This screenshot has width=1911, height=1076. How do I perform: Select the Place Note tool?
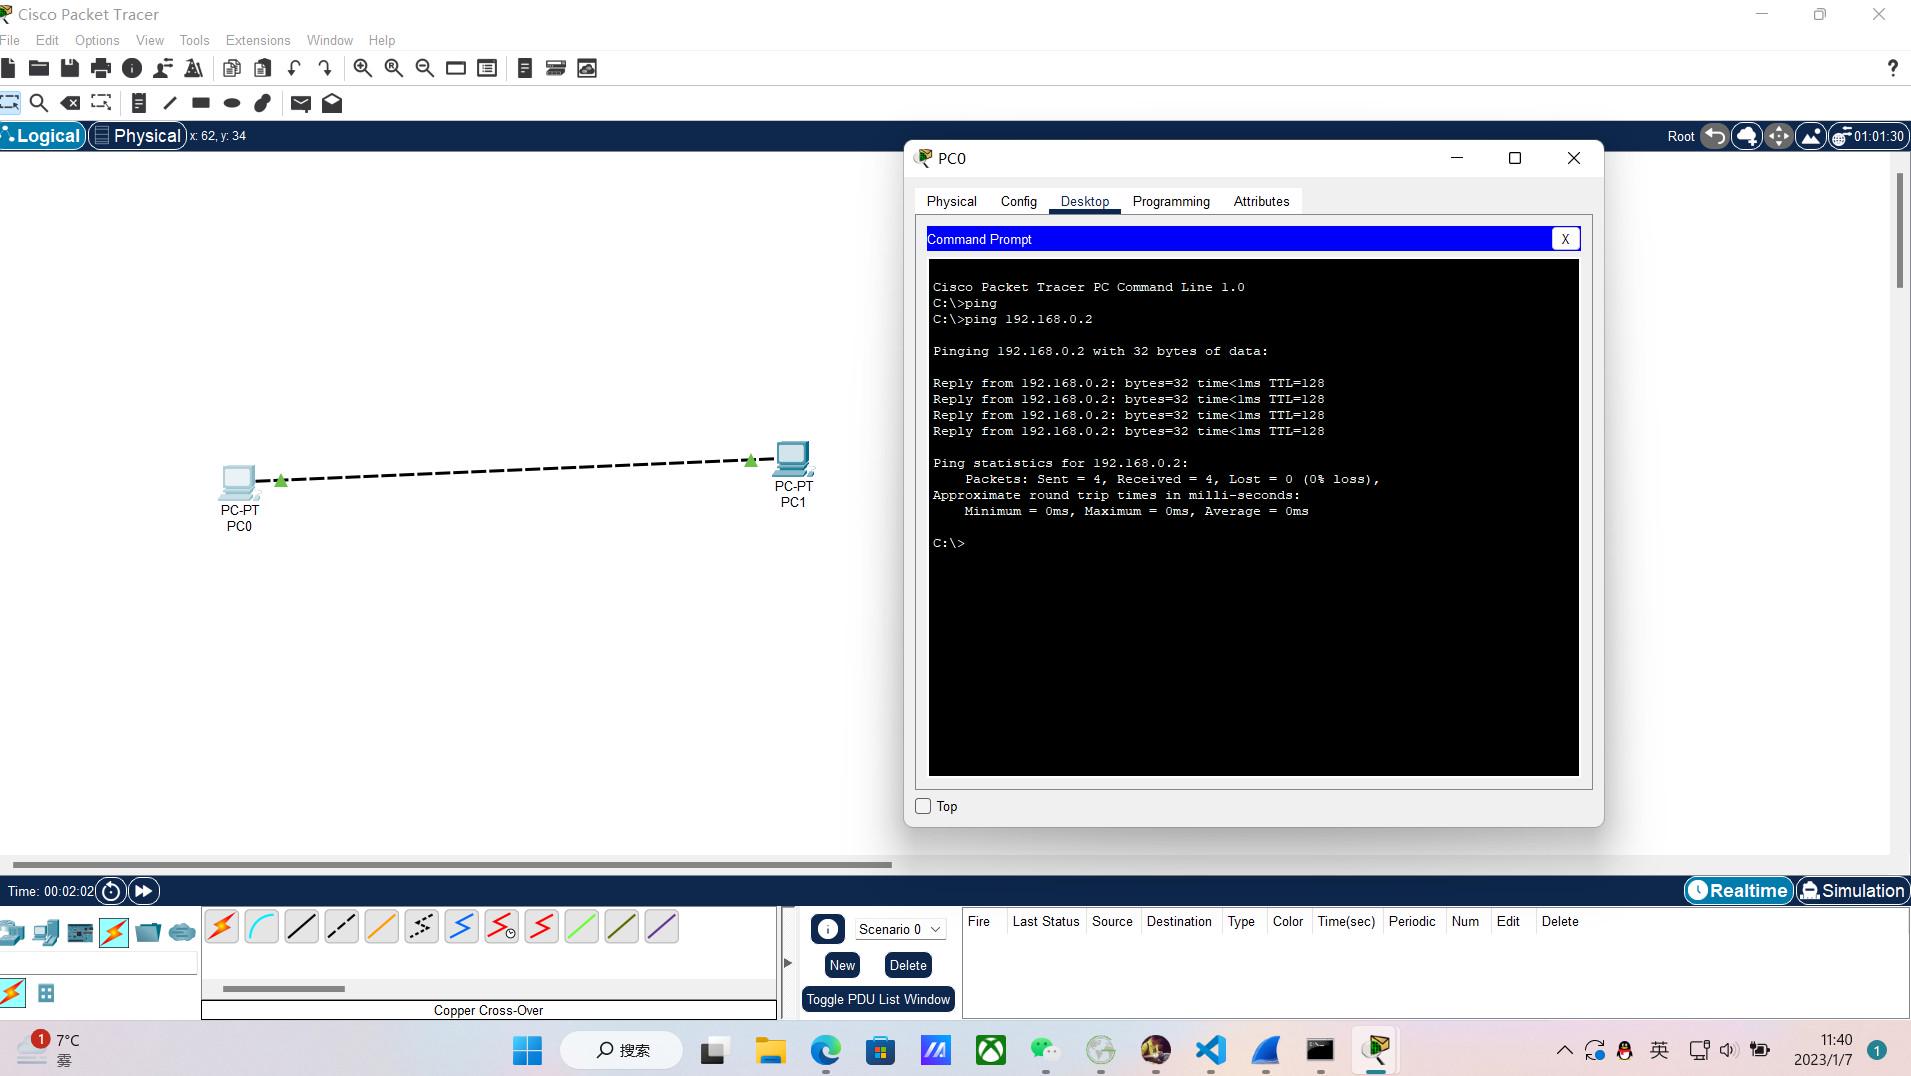[138, 102]
